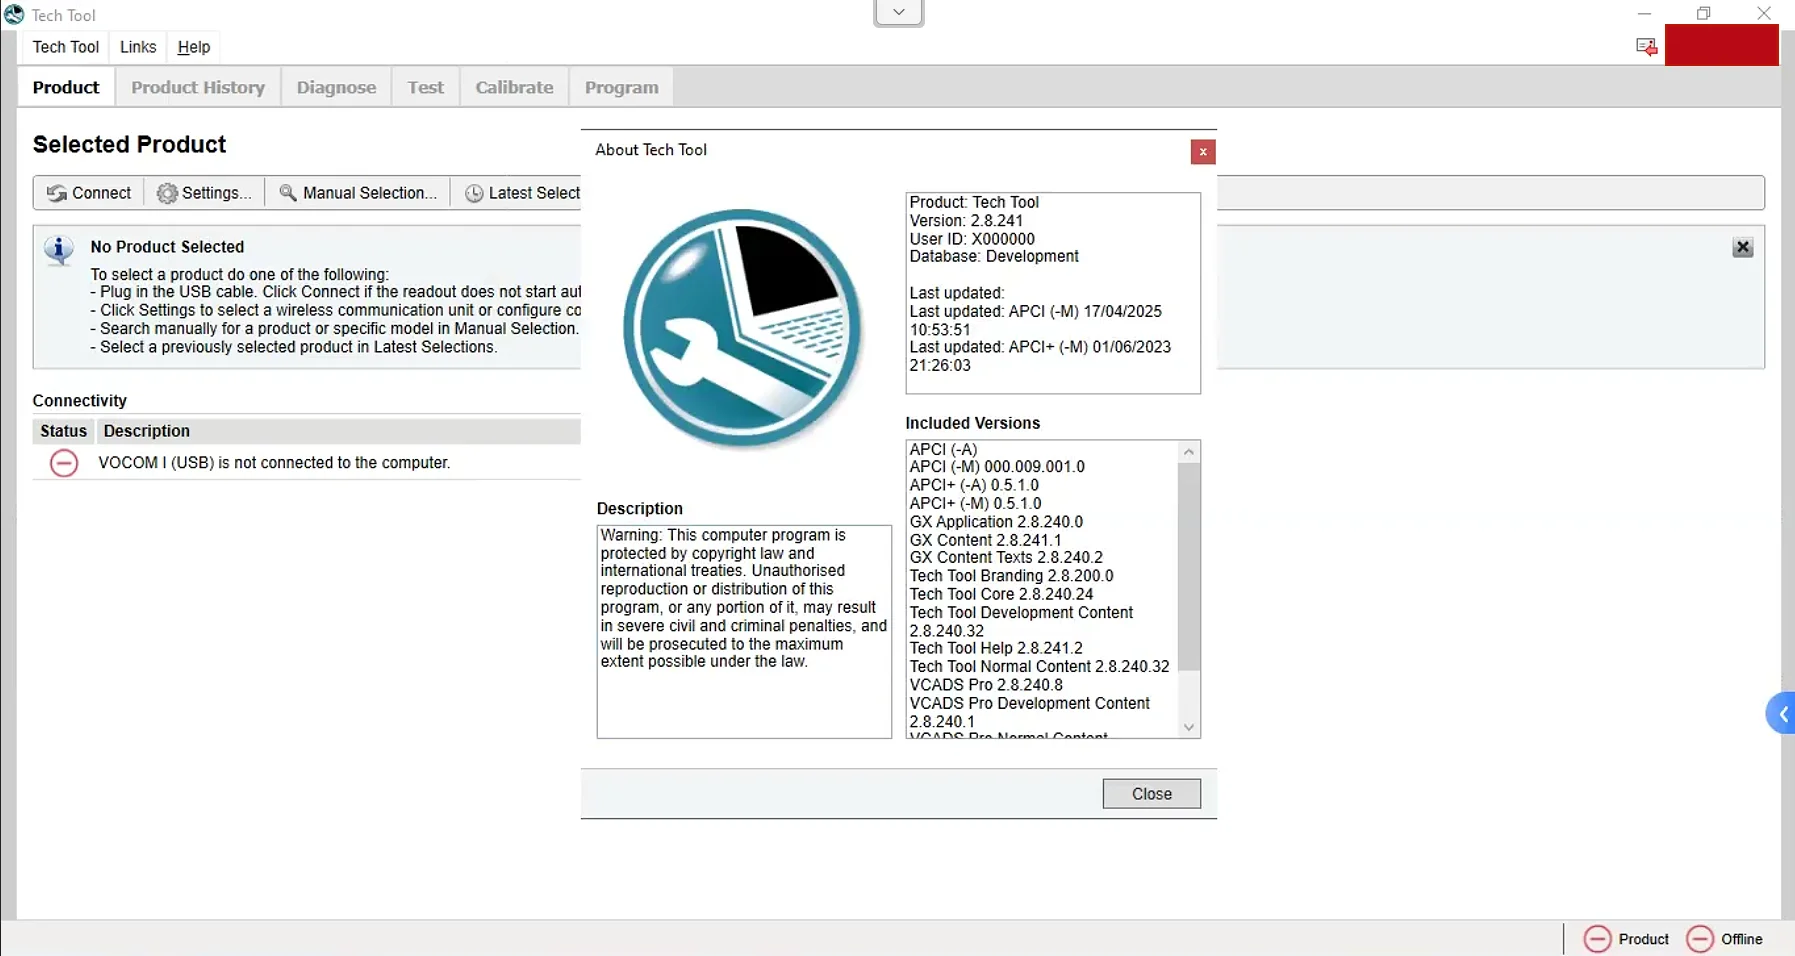1795x956 pixels.
Task: Click the blue info icon beside No Product Selected
Action: [59, 250]
